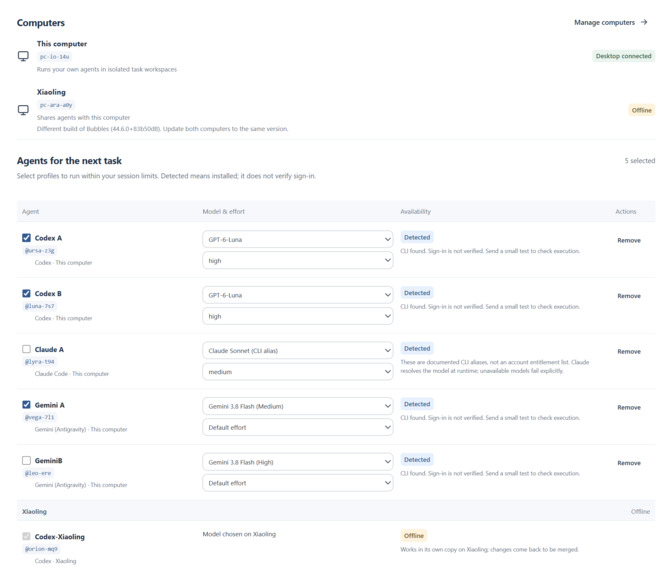Remove the Claude A agent
The image size is (666, 573).
pyautogui.click(x=629, y=351)
